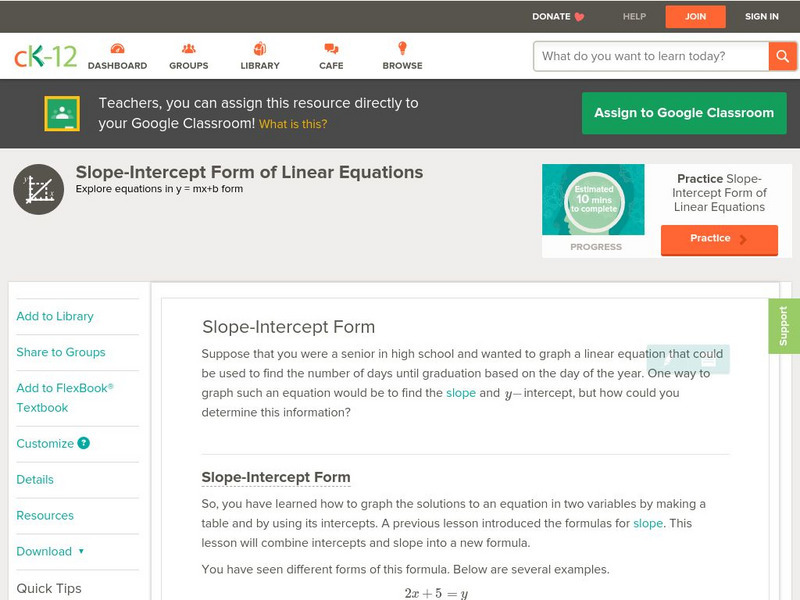Click the orange Practice button
Image resolution: width=800 pixels, height=600 pixels.
pyautogui.click(x=719, y=239)
